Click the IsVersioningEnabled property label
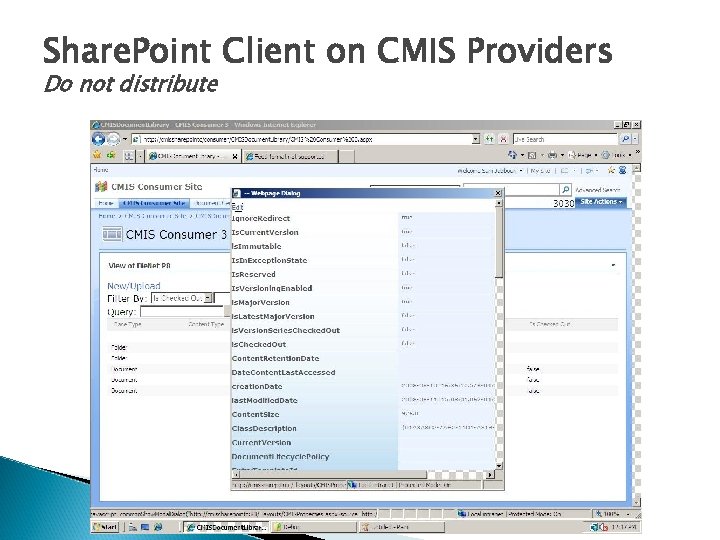This screenshot has width=720, height=540. point(272,288)
